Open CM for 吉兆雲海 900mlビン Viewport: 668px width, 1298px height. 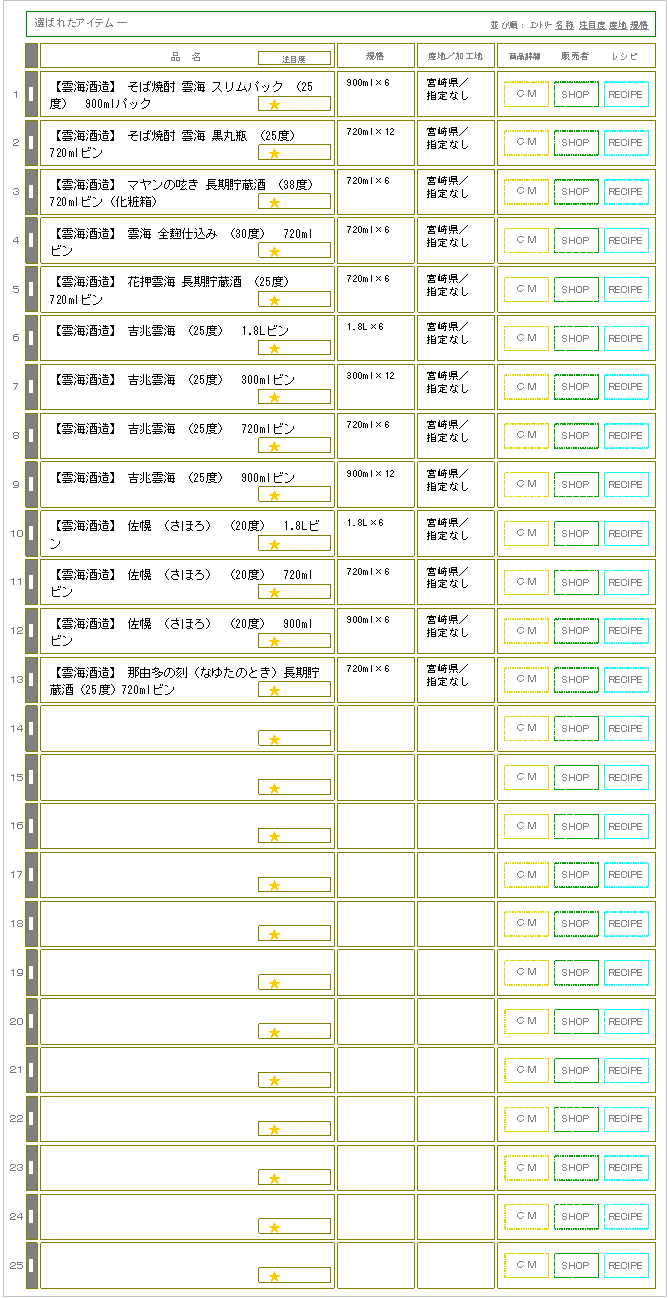(526, 484)
